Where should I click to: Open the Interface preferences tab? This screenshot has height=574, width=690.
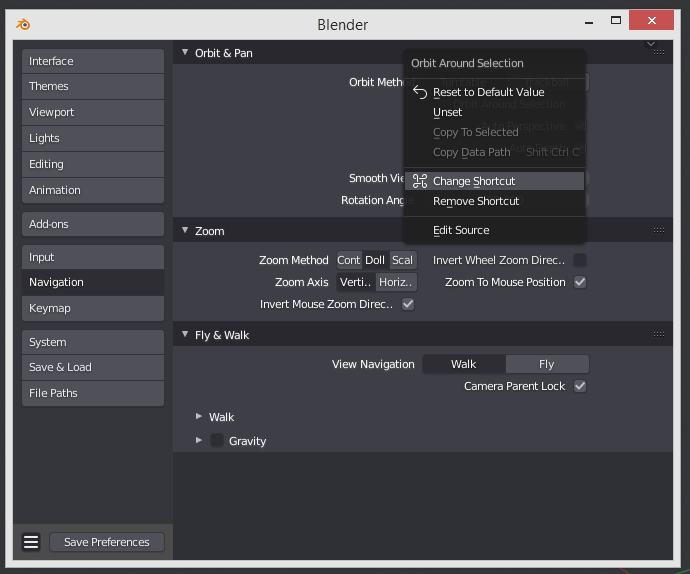(x=93, y=61)
